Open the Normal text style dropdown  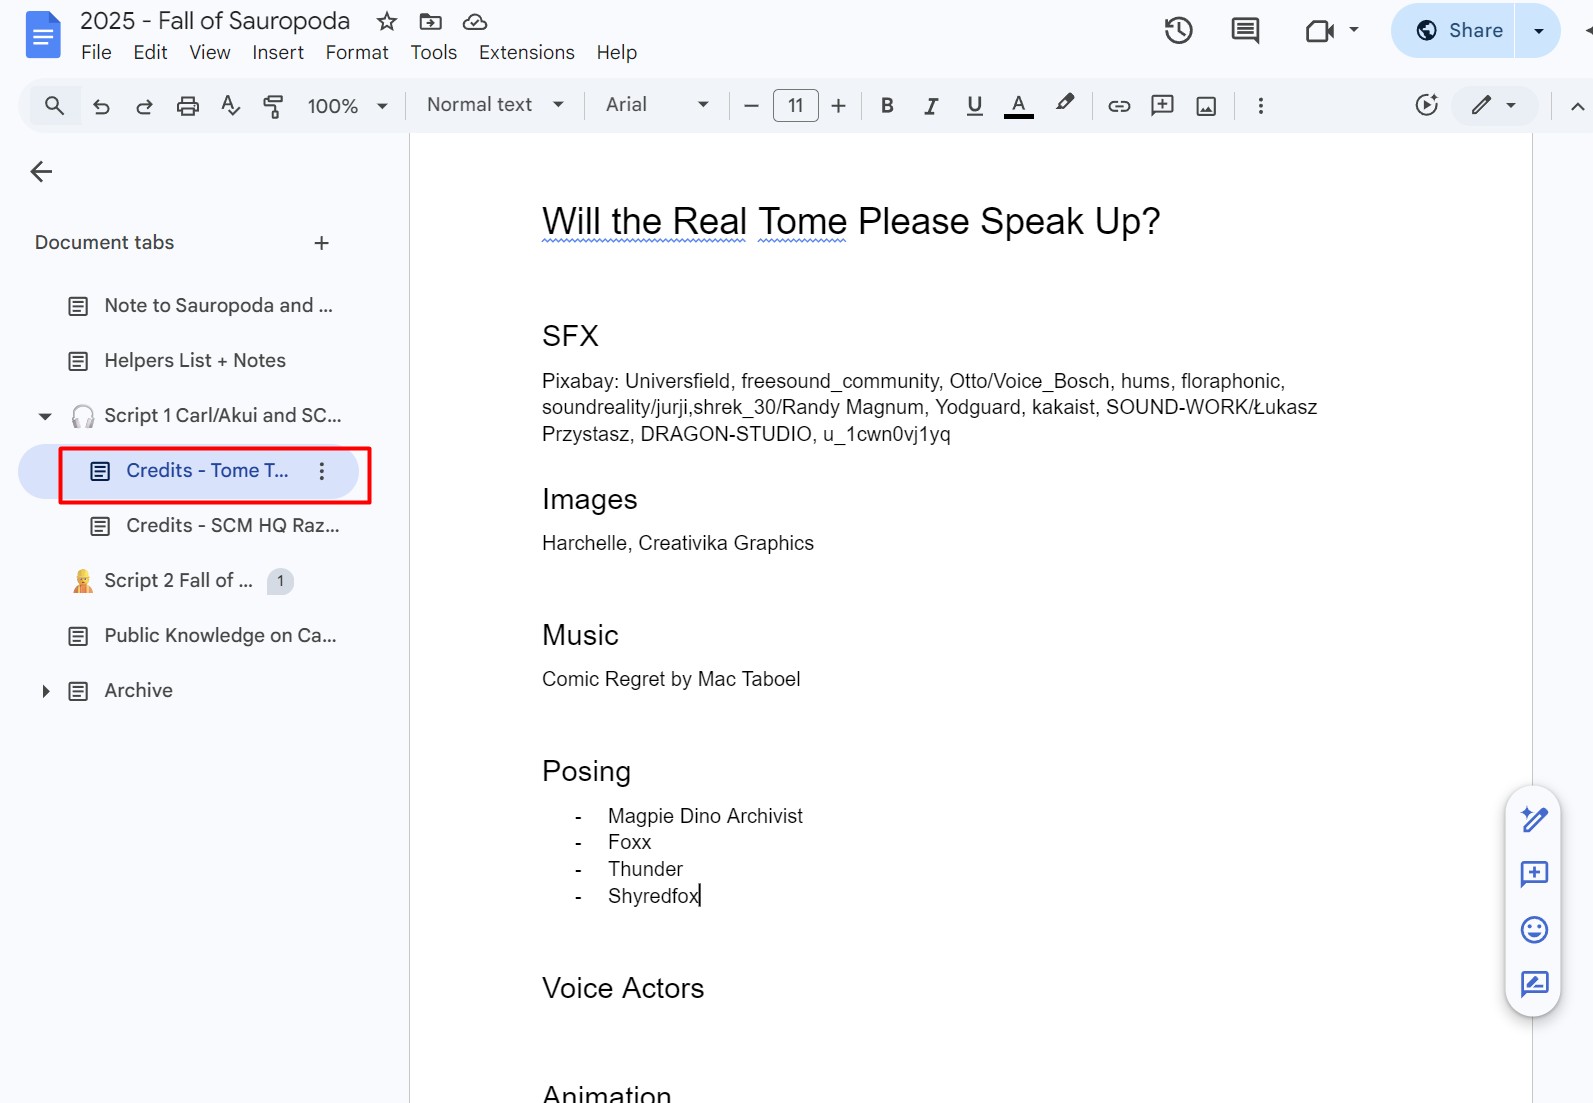tap(494, 105)
